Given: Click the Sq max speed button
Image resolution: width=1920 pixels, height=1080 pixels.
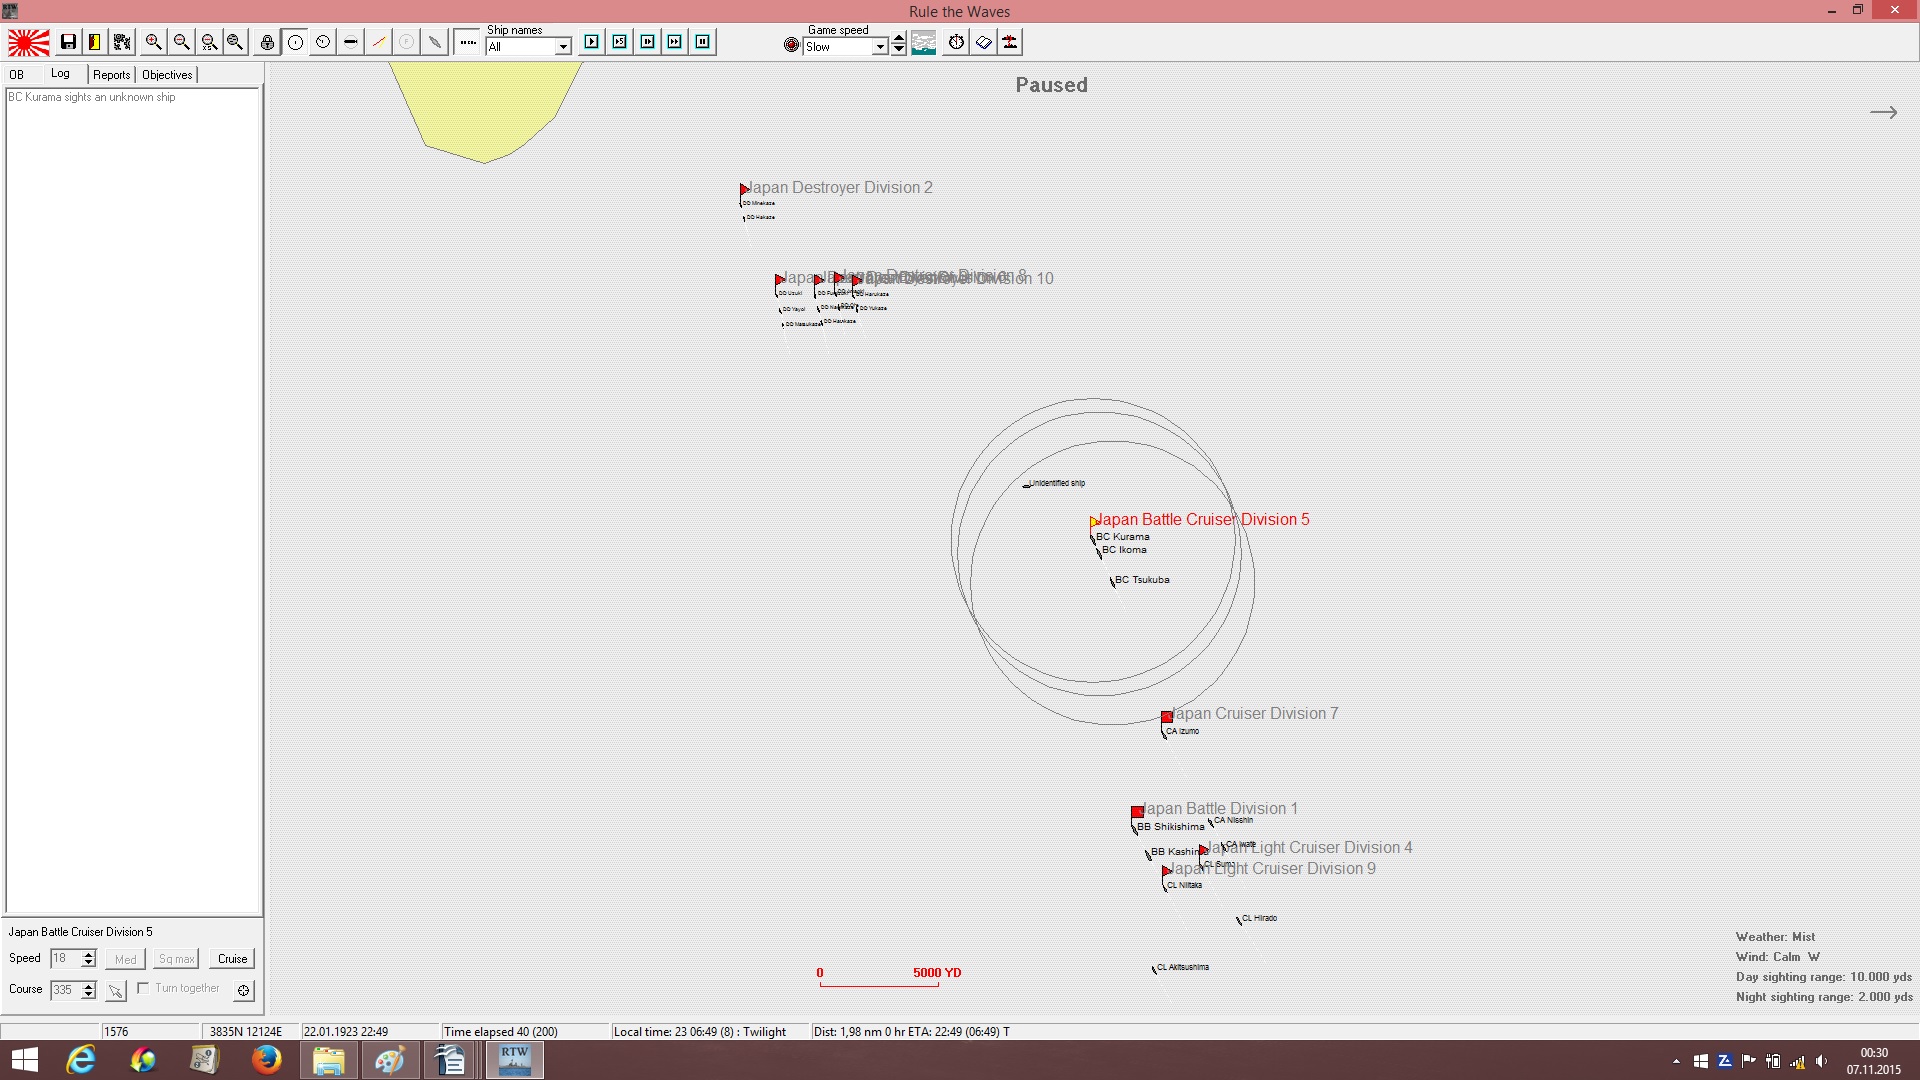Looking at the screenshot, I should [x=177, y=959].
